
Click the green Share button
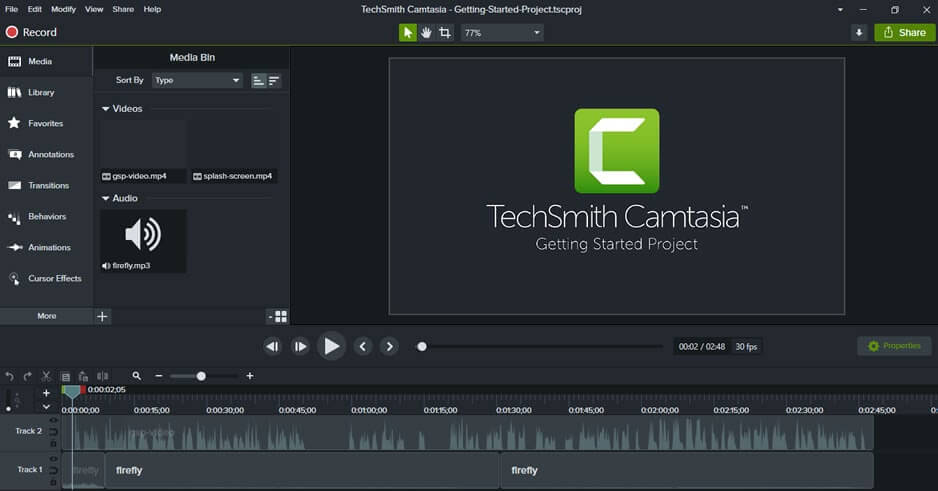click(x=904, y=33)
